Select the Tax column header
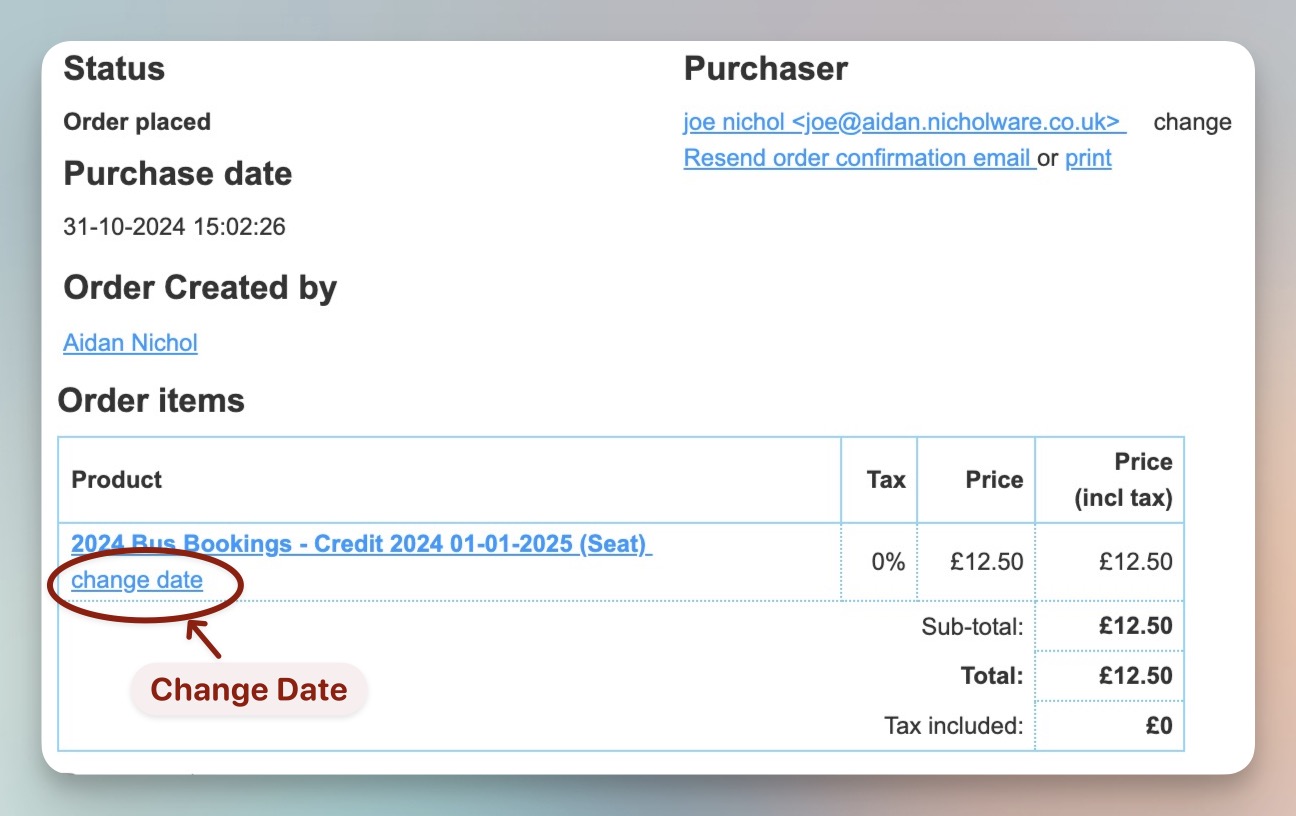The width and height of the screenshot is (1296, 816). (885, 479)
